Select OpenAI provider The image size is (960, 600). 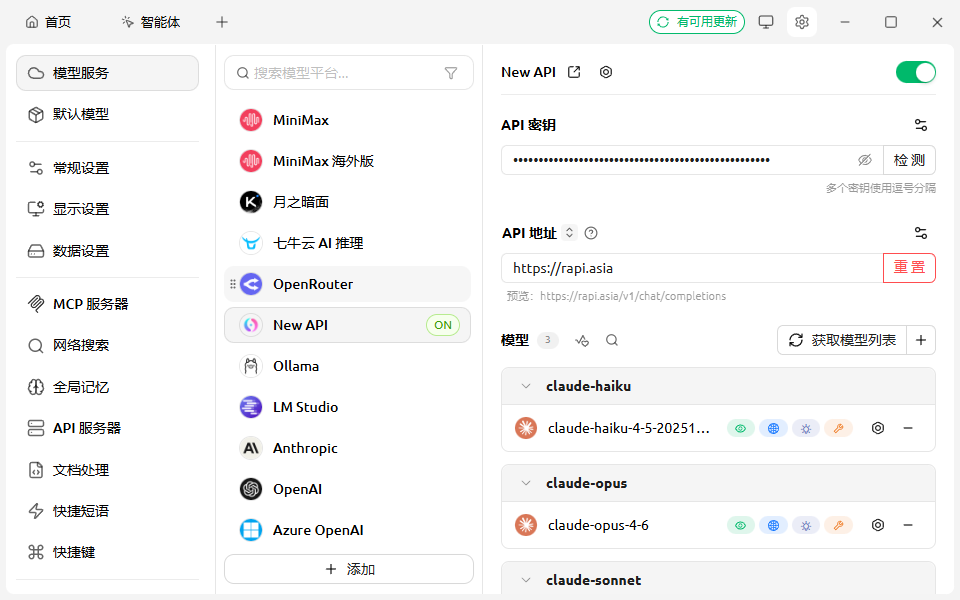click(x=348, y=489)
